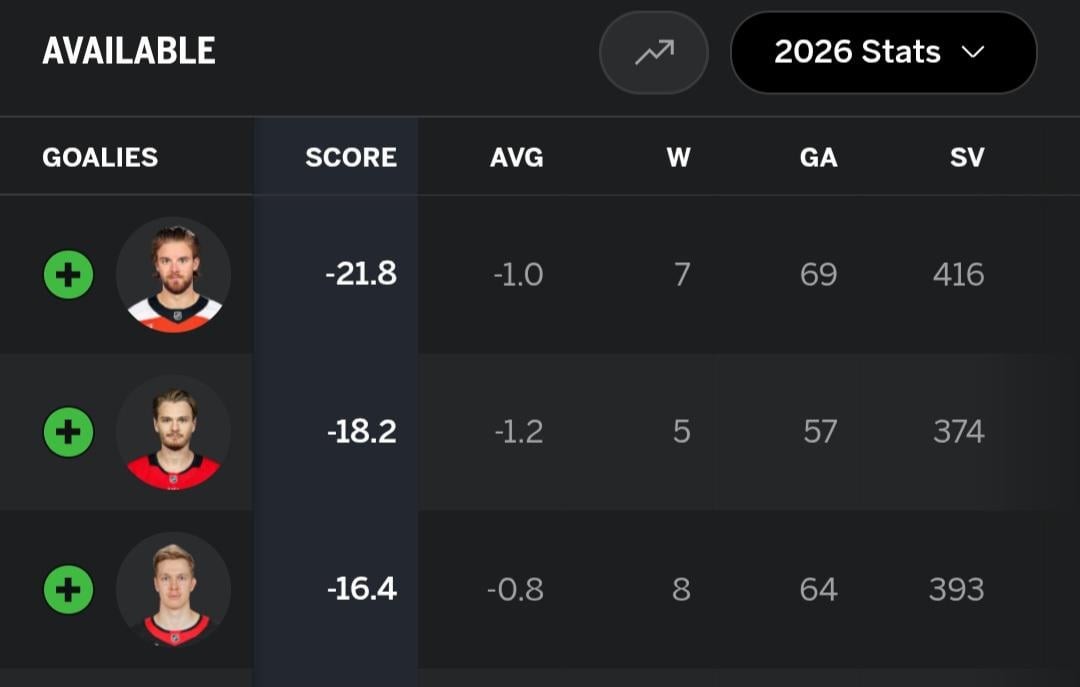The height and width of the screenshot is (687, 1080).
Task: Sort by SV saves column header
Action: [x=967, y=157]
